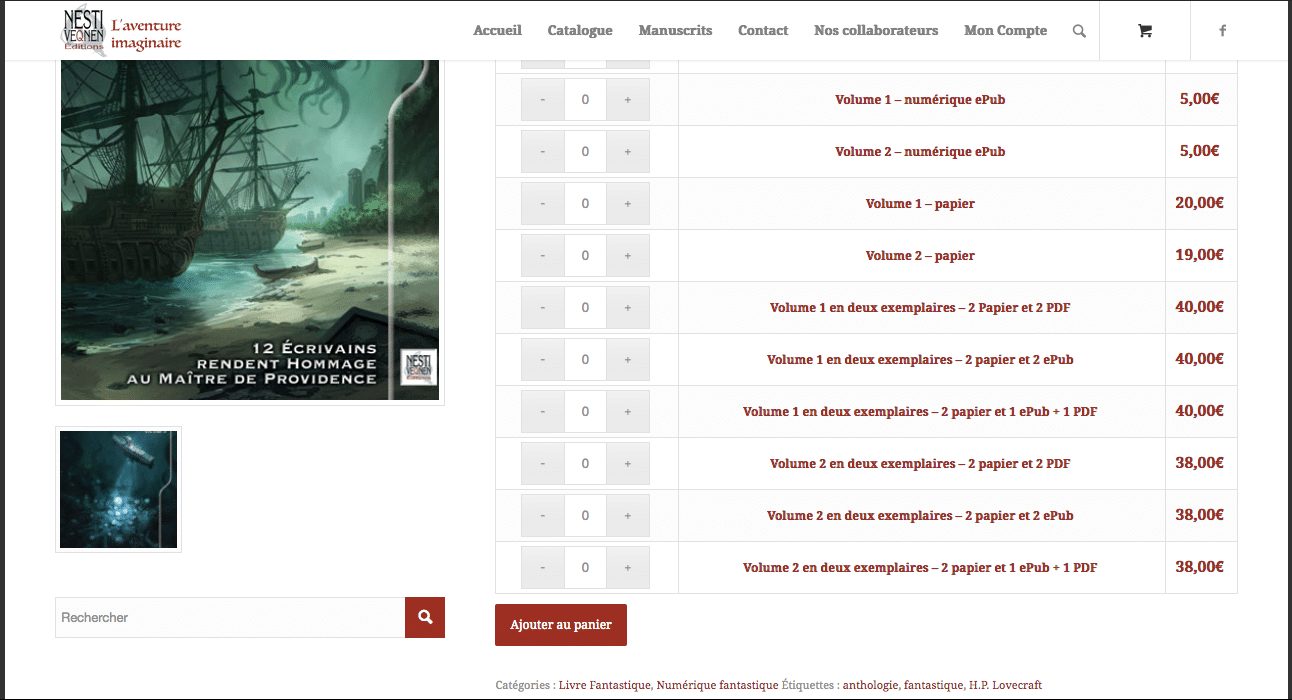Viewport: 1292px width, 700px height.
Task: Open the fantastique tag link
Action: coord(933,685)
